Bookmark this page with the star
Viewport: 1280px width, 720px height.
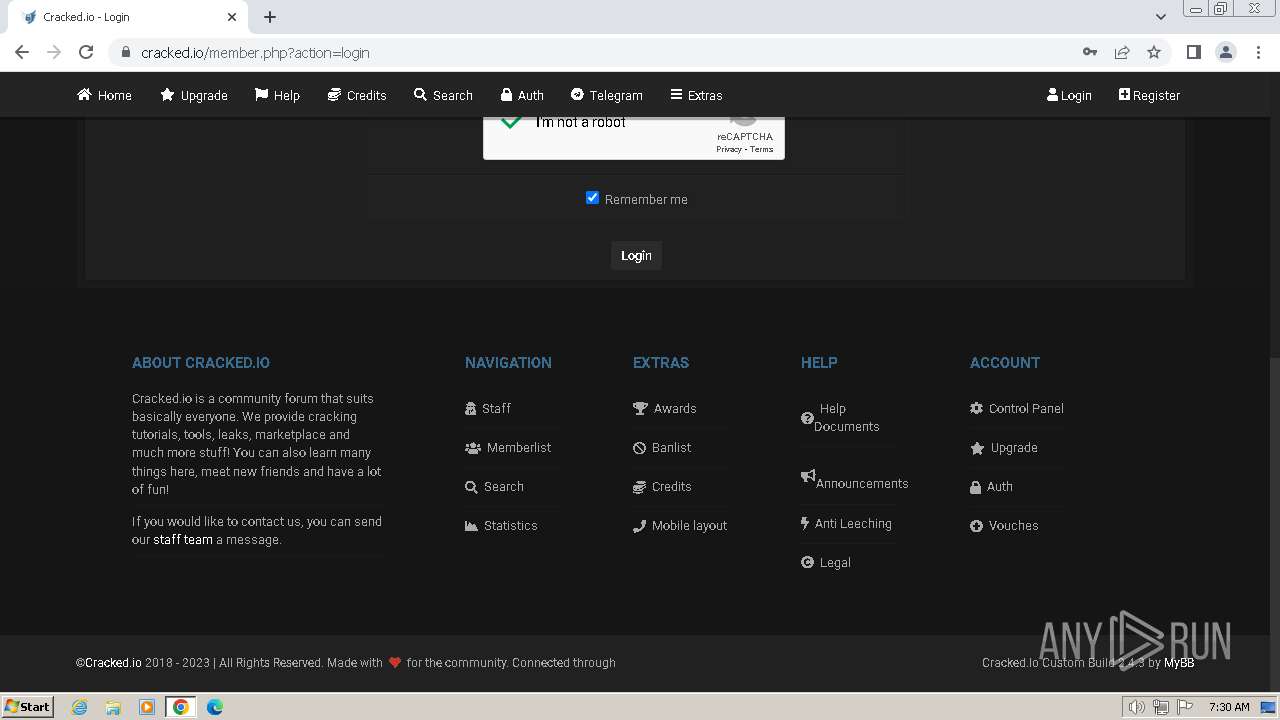tap(1154, 52)
